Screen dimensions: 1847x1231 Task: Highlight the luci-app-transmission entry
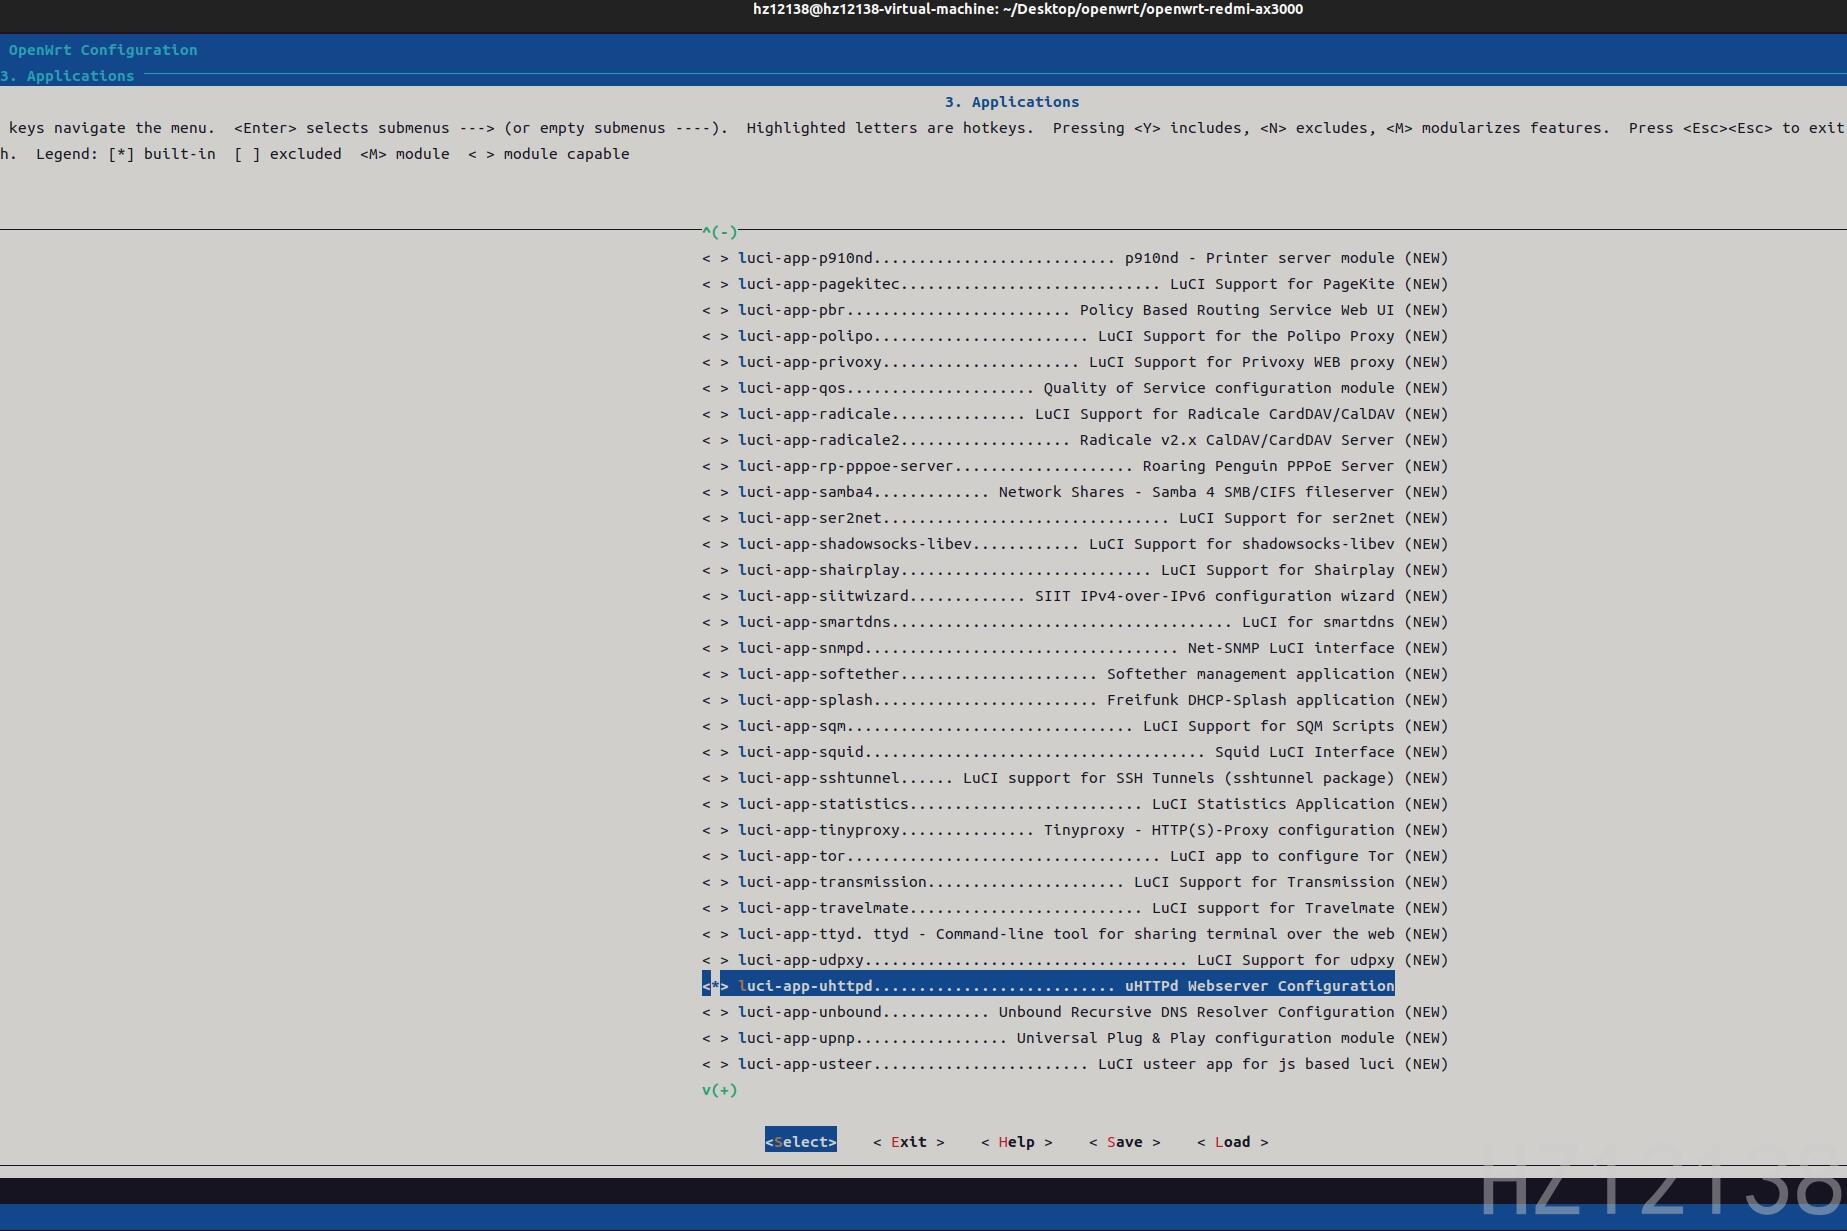tap(1075, 882)
